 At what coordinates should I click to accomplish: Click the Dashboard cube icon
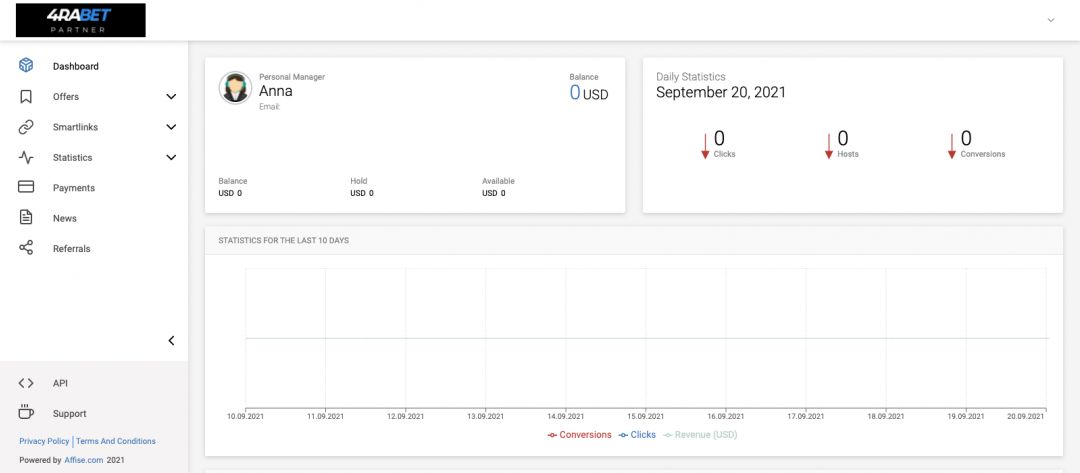pos(26,66)
